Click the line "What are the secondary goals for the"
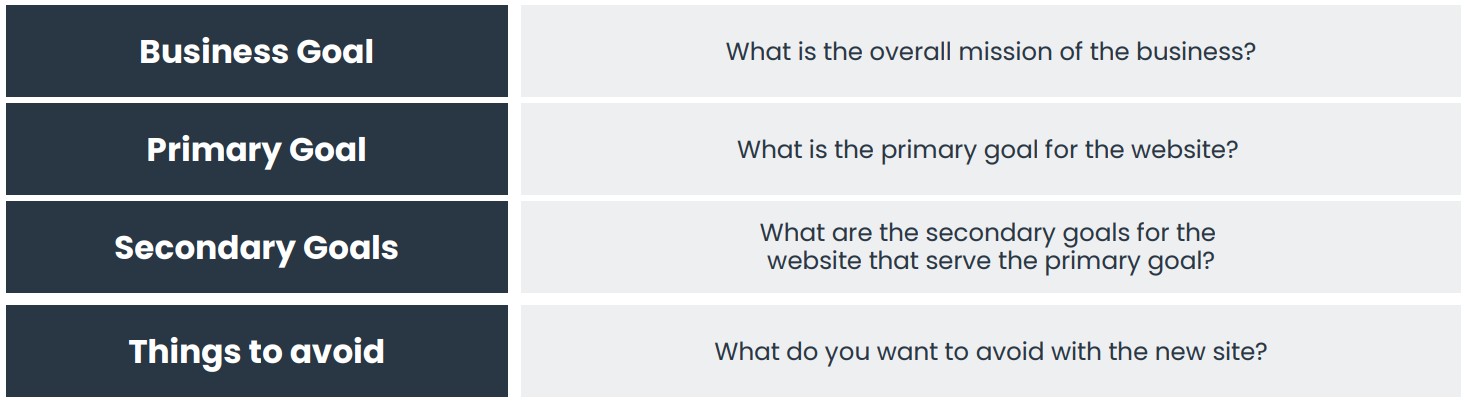This screenshot has height=403, width=1466. [987, 234]
